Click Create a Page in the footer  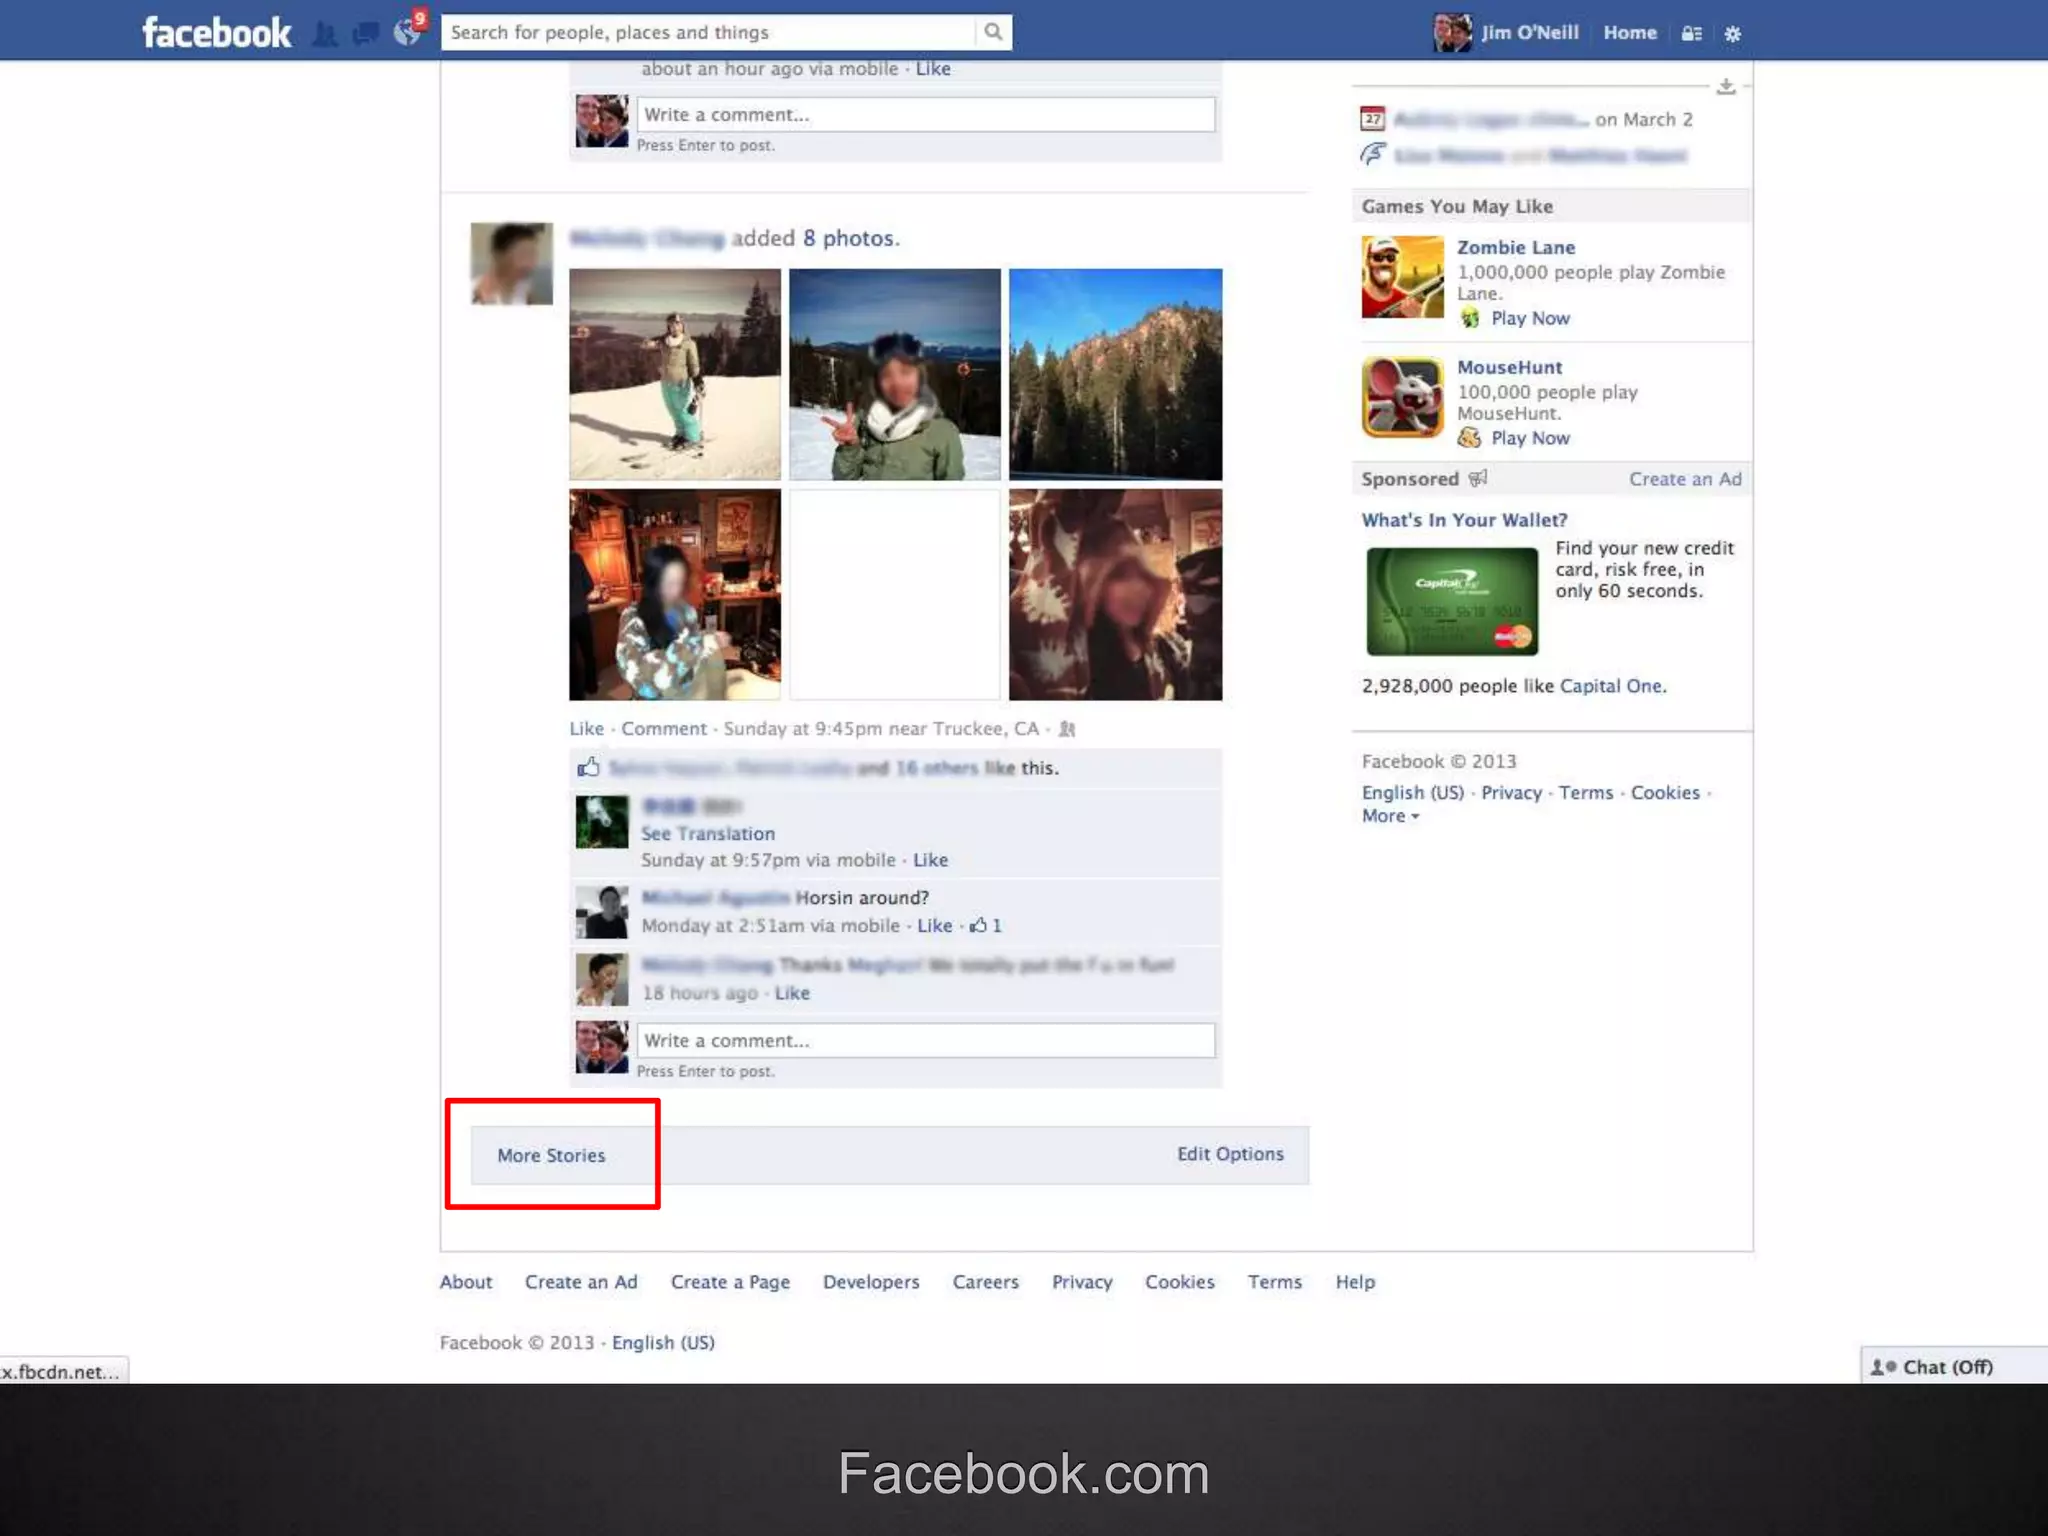click(730, 1282)
